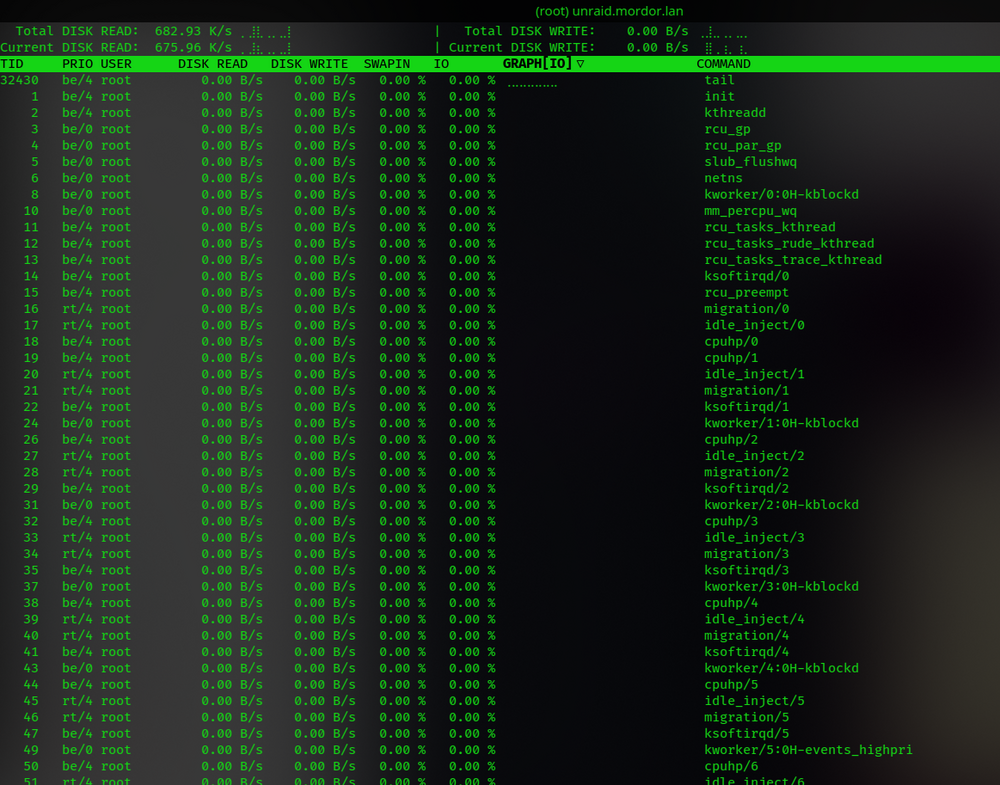Click the USER column header
This screenshot has height=785, width=1000.
[x=116, y=64]
